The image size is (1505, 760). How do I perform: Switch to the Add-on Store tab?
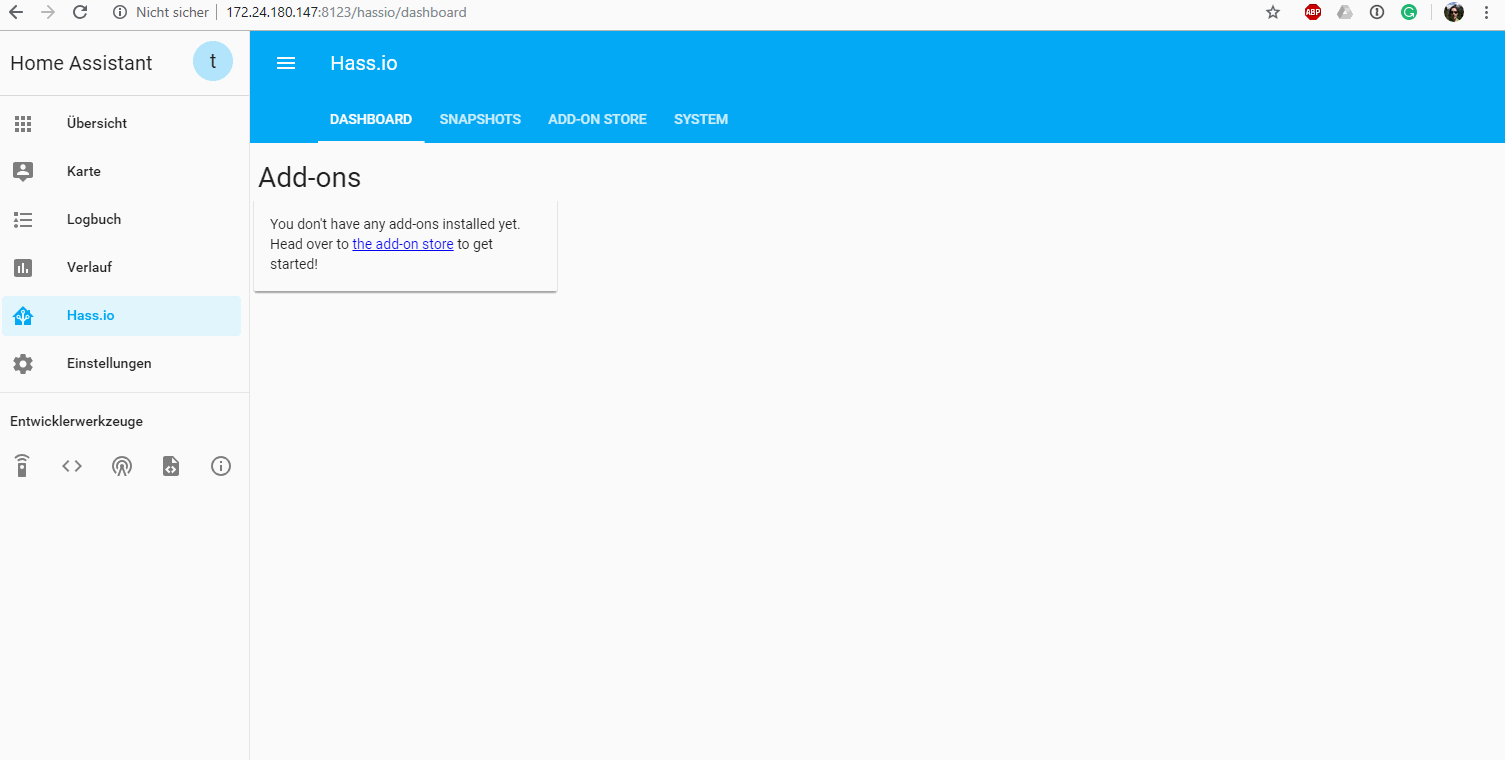point(597,119)
